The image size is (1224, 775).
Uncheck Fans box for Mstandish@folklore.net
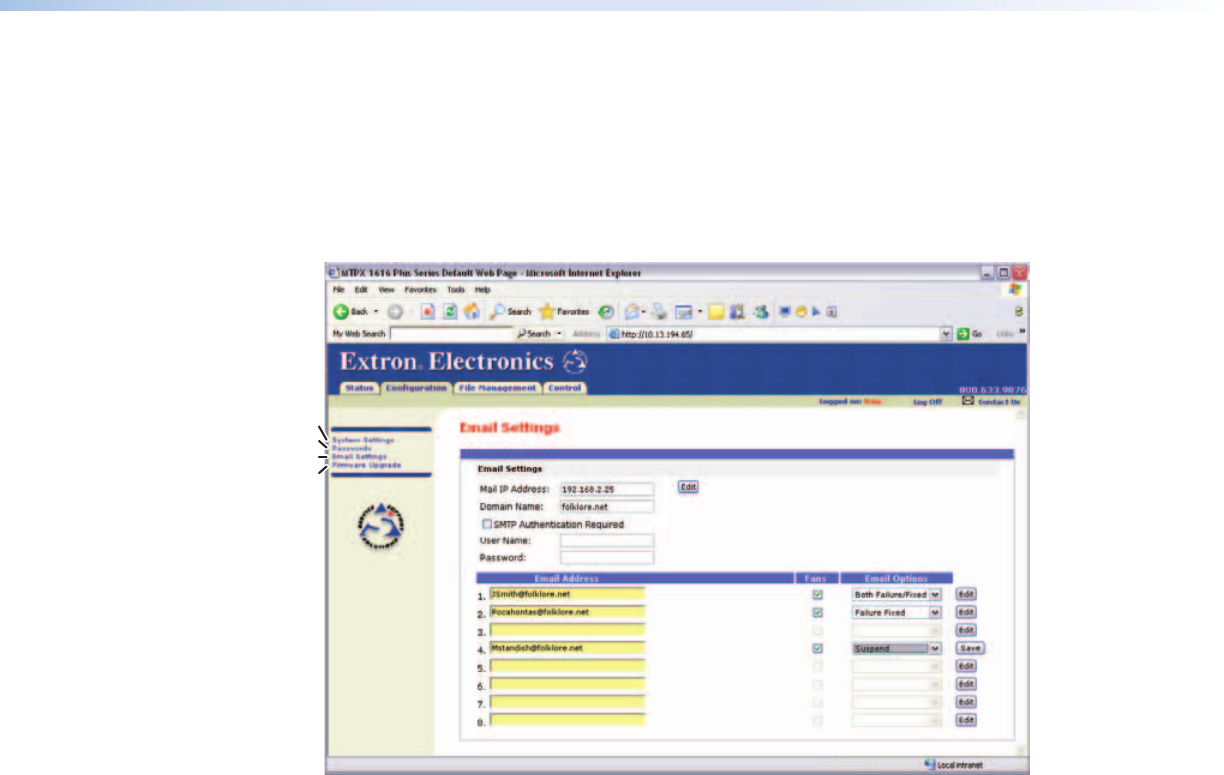818,648
